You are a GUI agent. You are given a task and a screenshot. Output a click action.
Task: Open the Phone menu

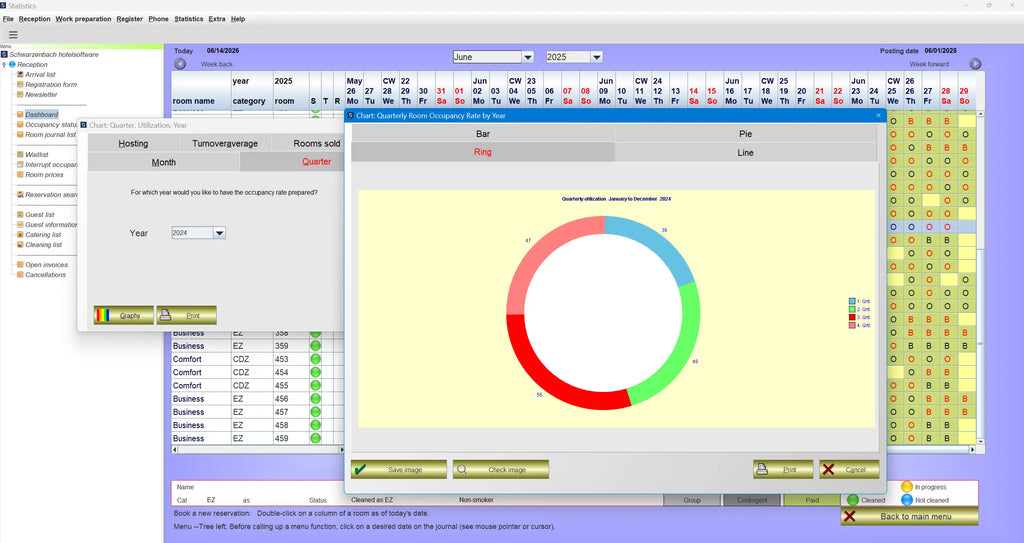click(x=158, y=19)
